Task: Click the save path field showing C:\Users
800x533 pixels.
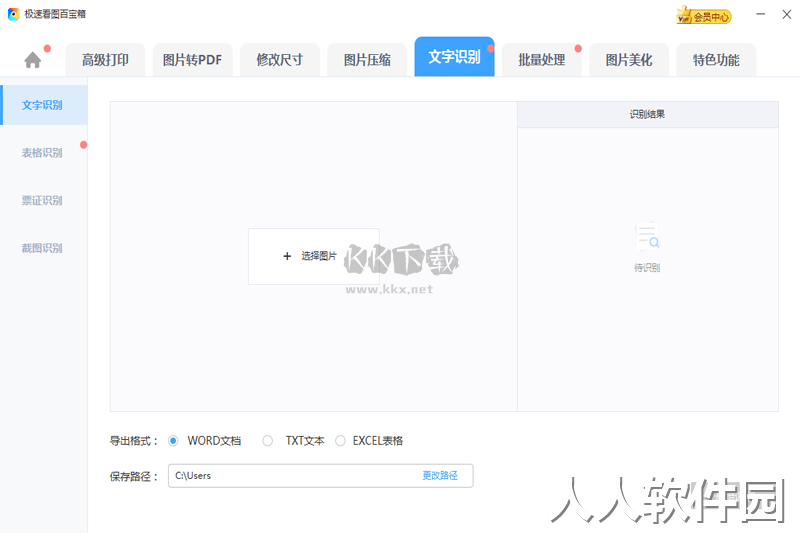Action: pos(320,475)
